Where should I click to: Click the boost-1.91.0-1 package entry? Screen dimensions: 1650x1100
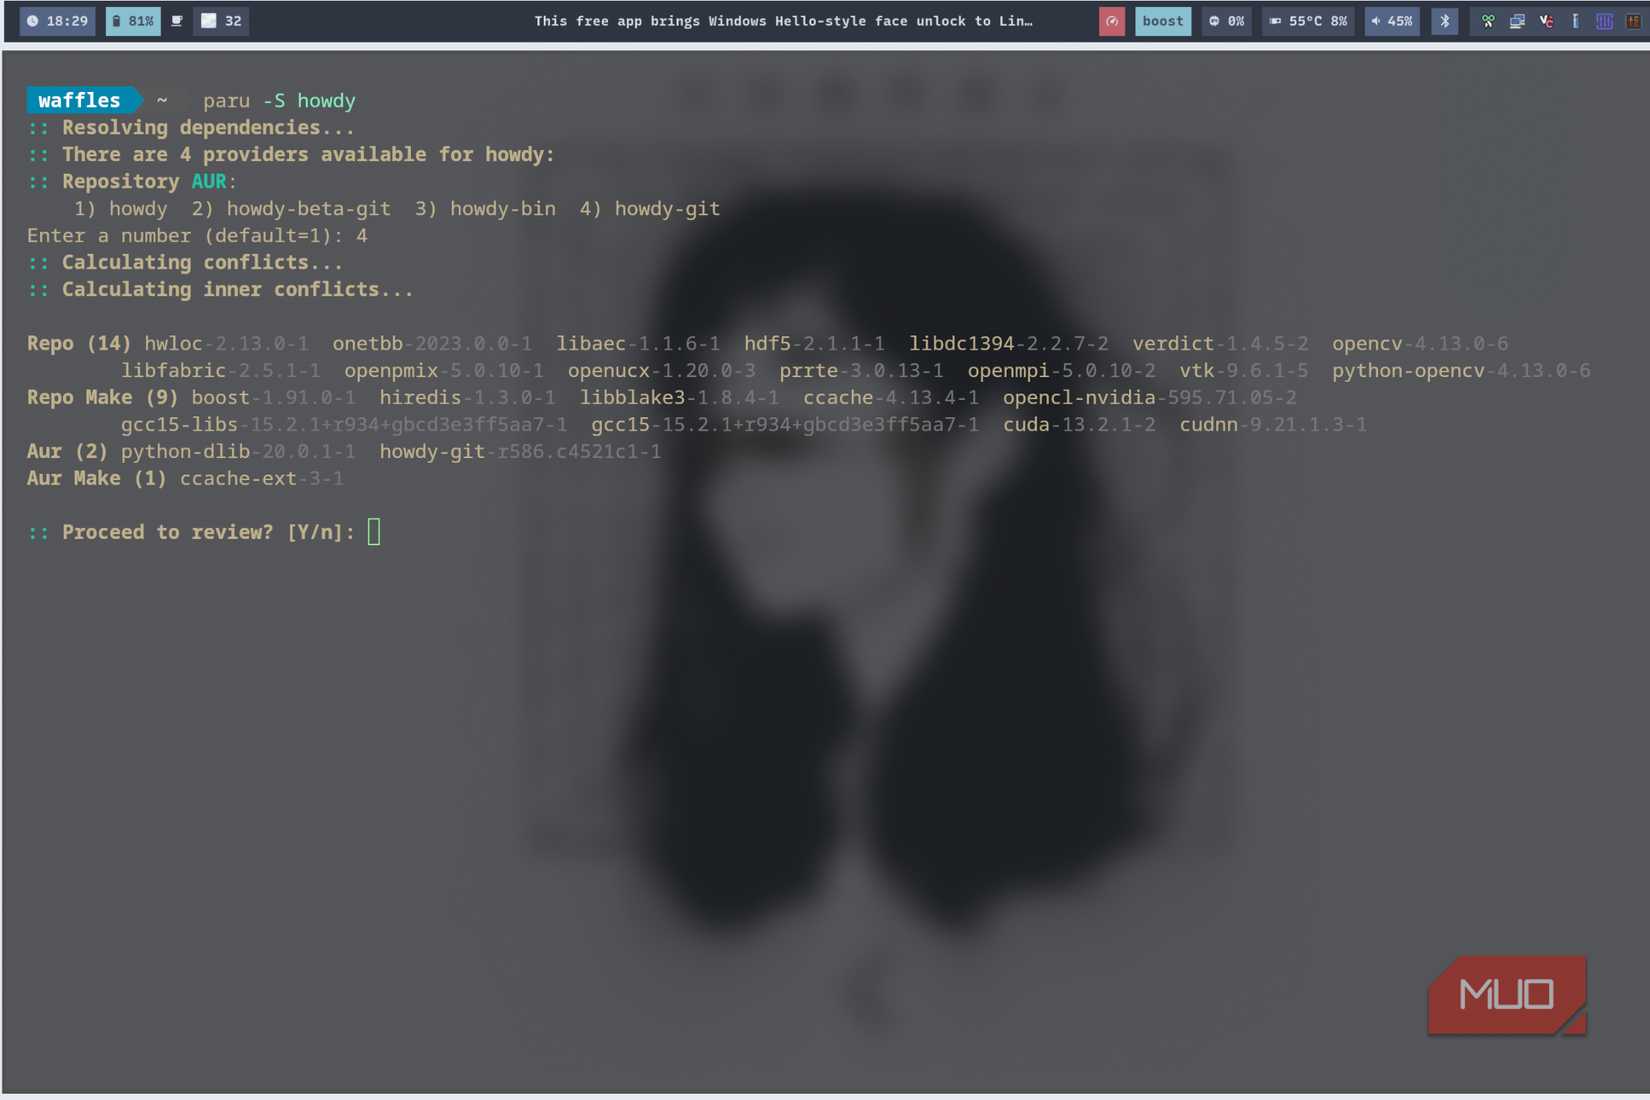coord(273,398)
